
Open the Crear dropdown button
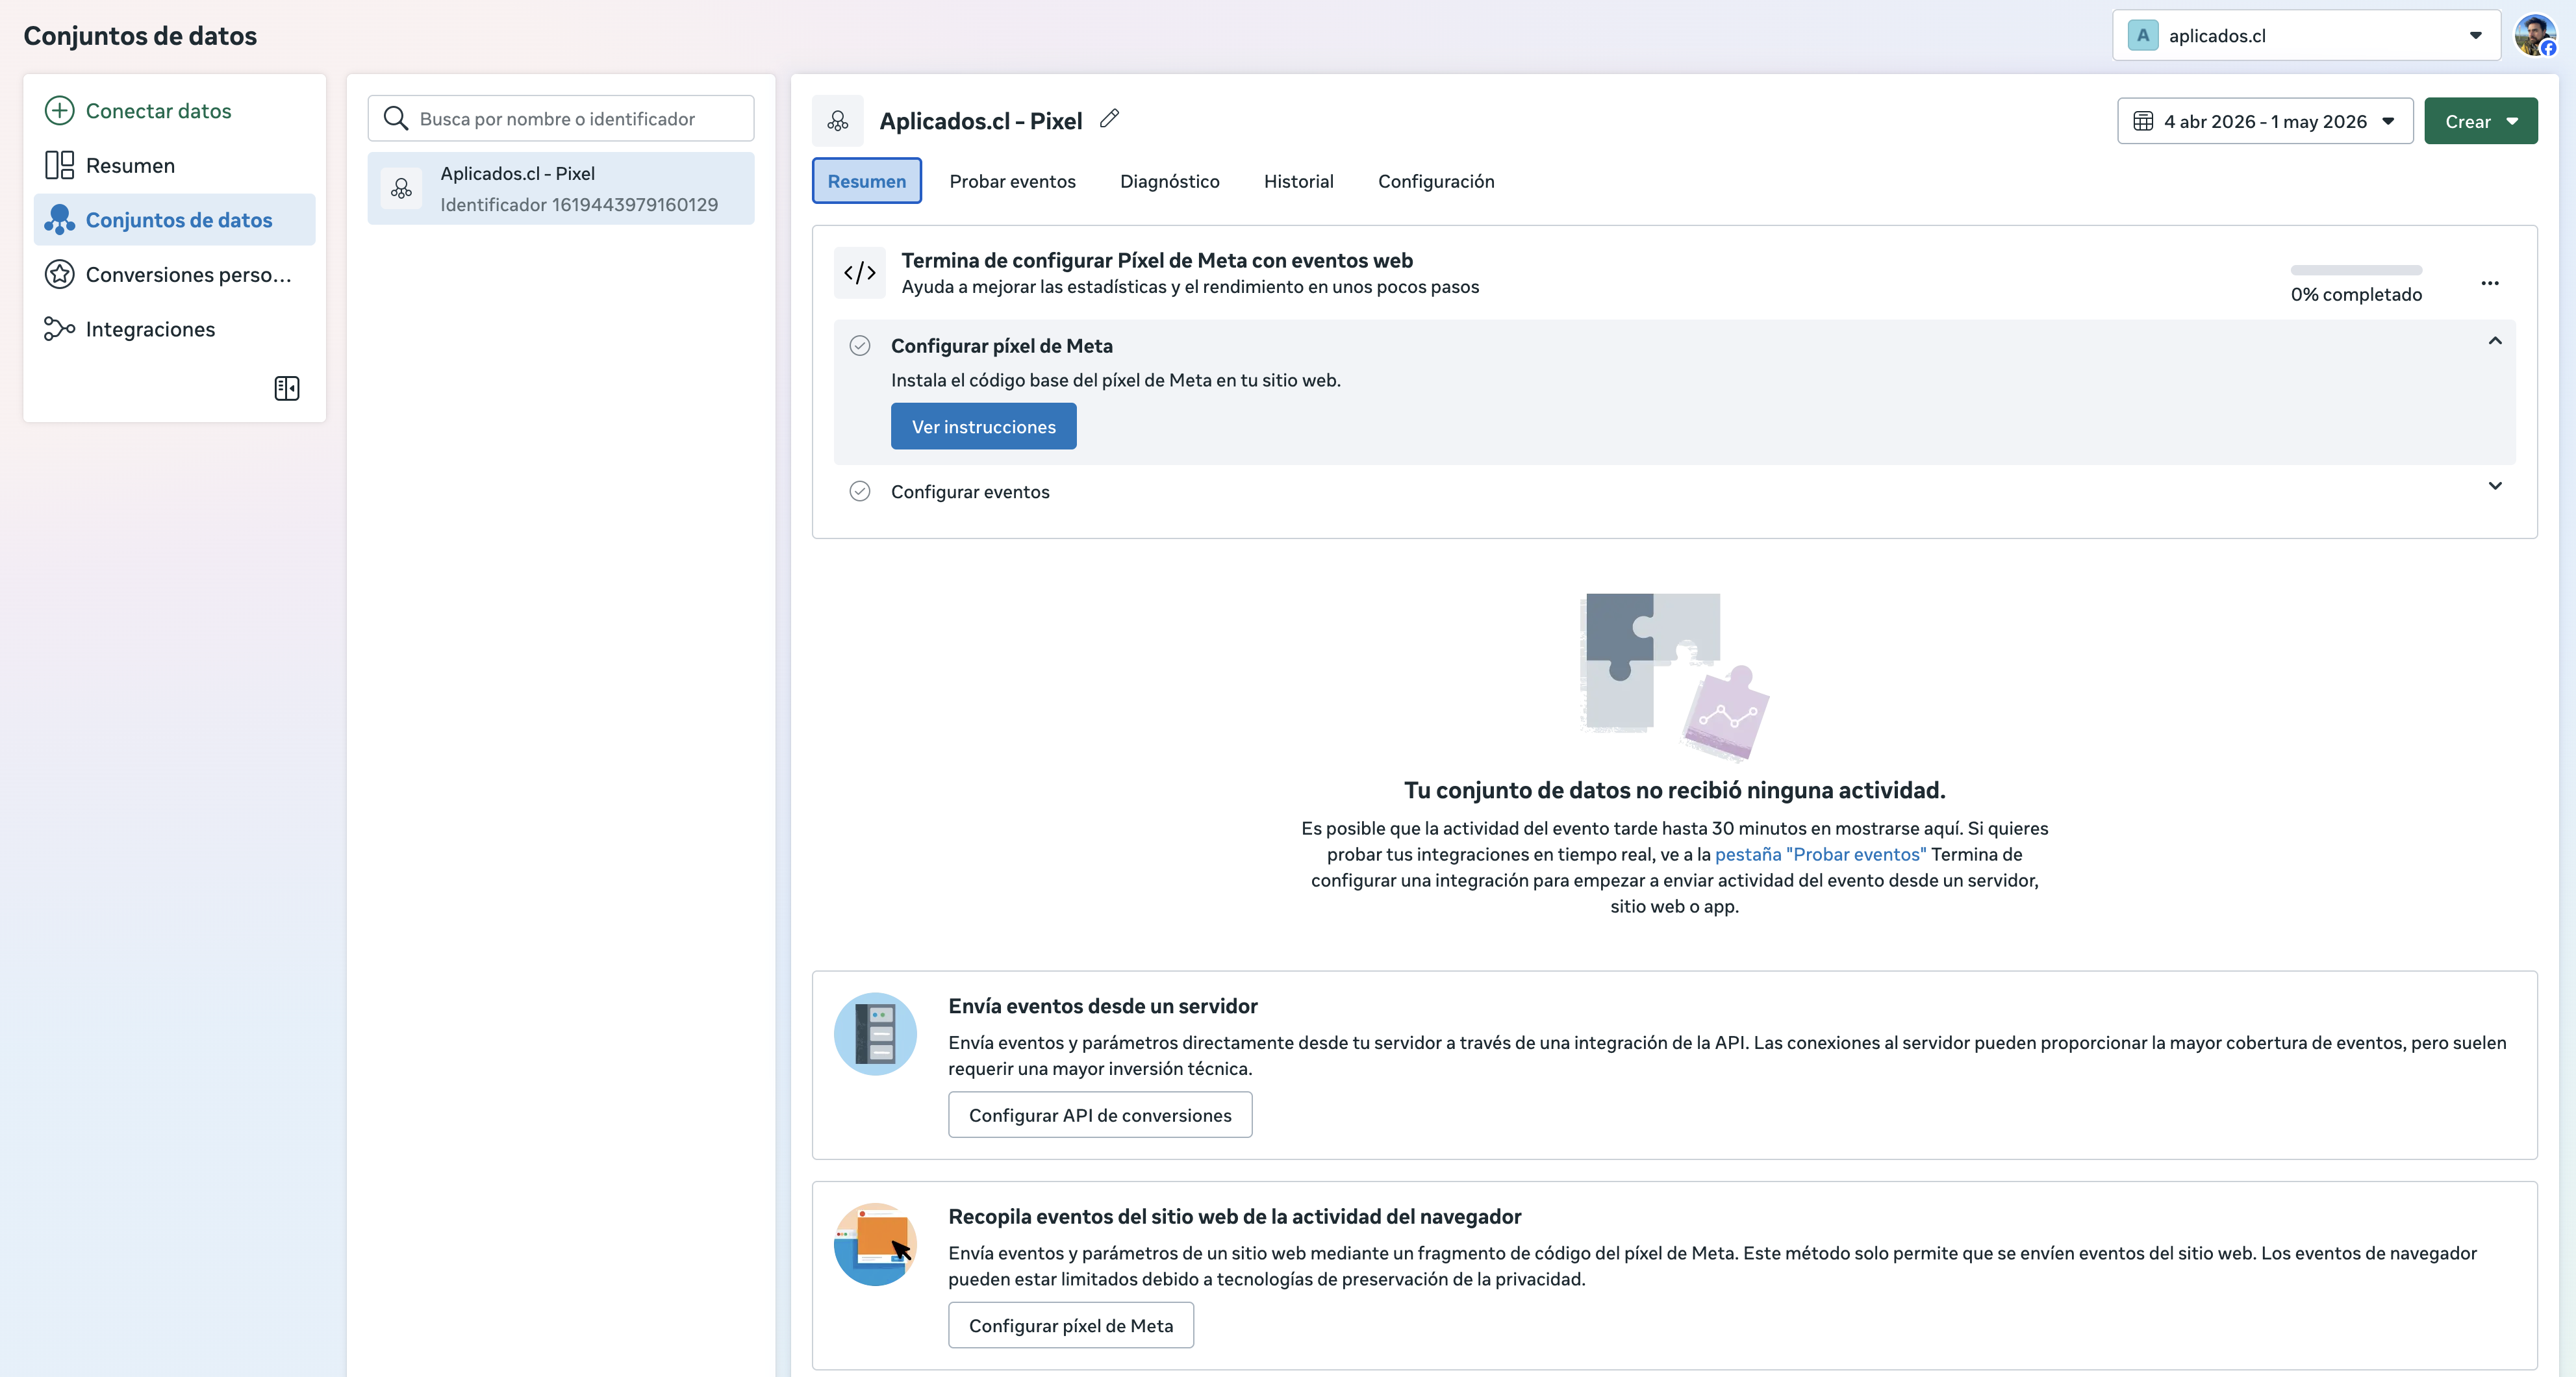tap(2481, 121)
